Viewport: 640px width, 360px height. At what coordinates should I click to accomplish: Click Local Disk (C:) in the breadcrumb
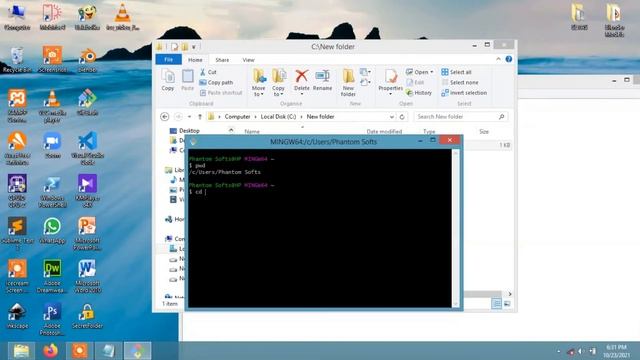(278, 117)
